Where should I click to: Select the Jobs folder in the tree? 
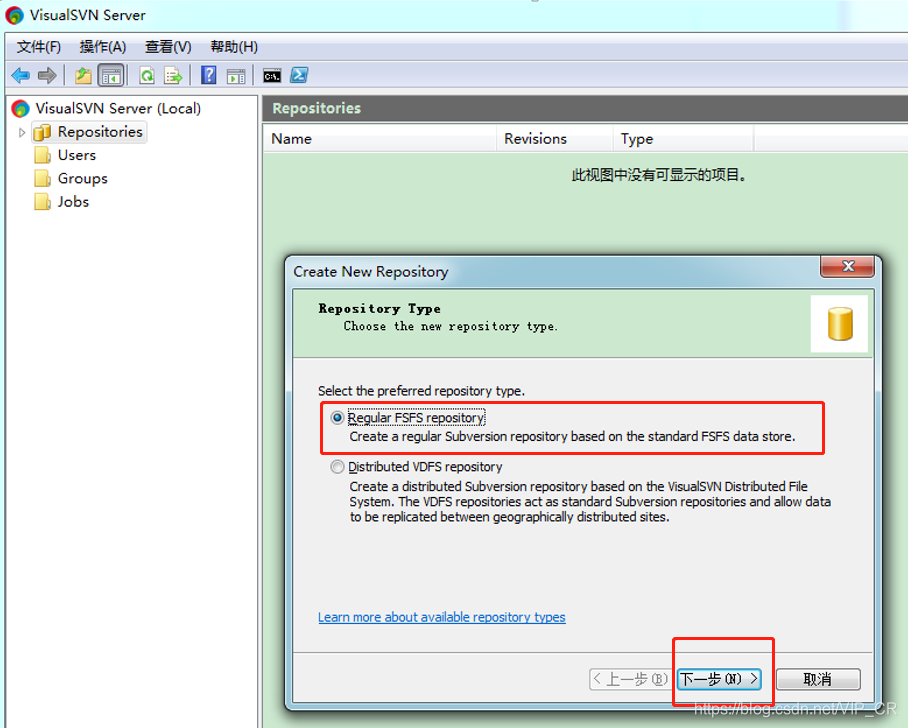point(73,202)
